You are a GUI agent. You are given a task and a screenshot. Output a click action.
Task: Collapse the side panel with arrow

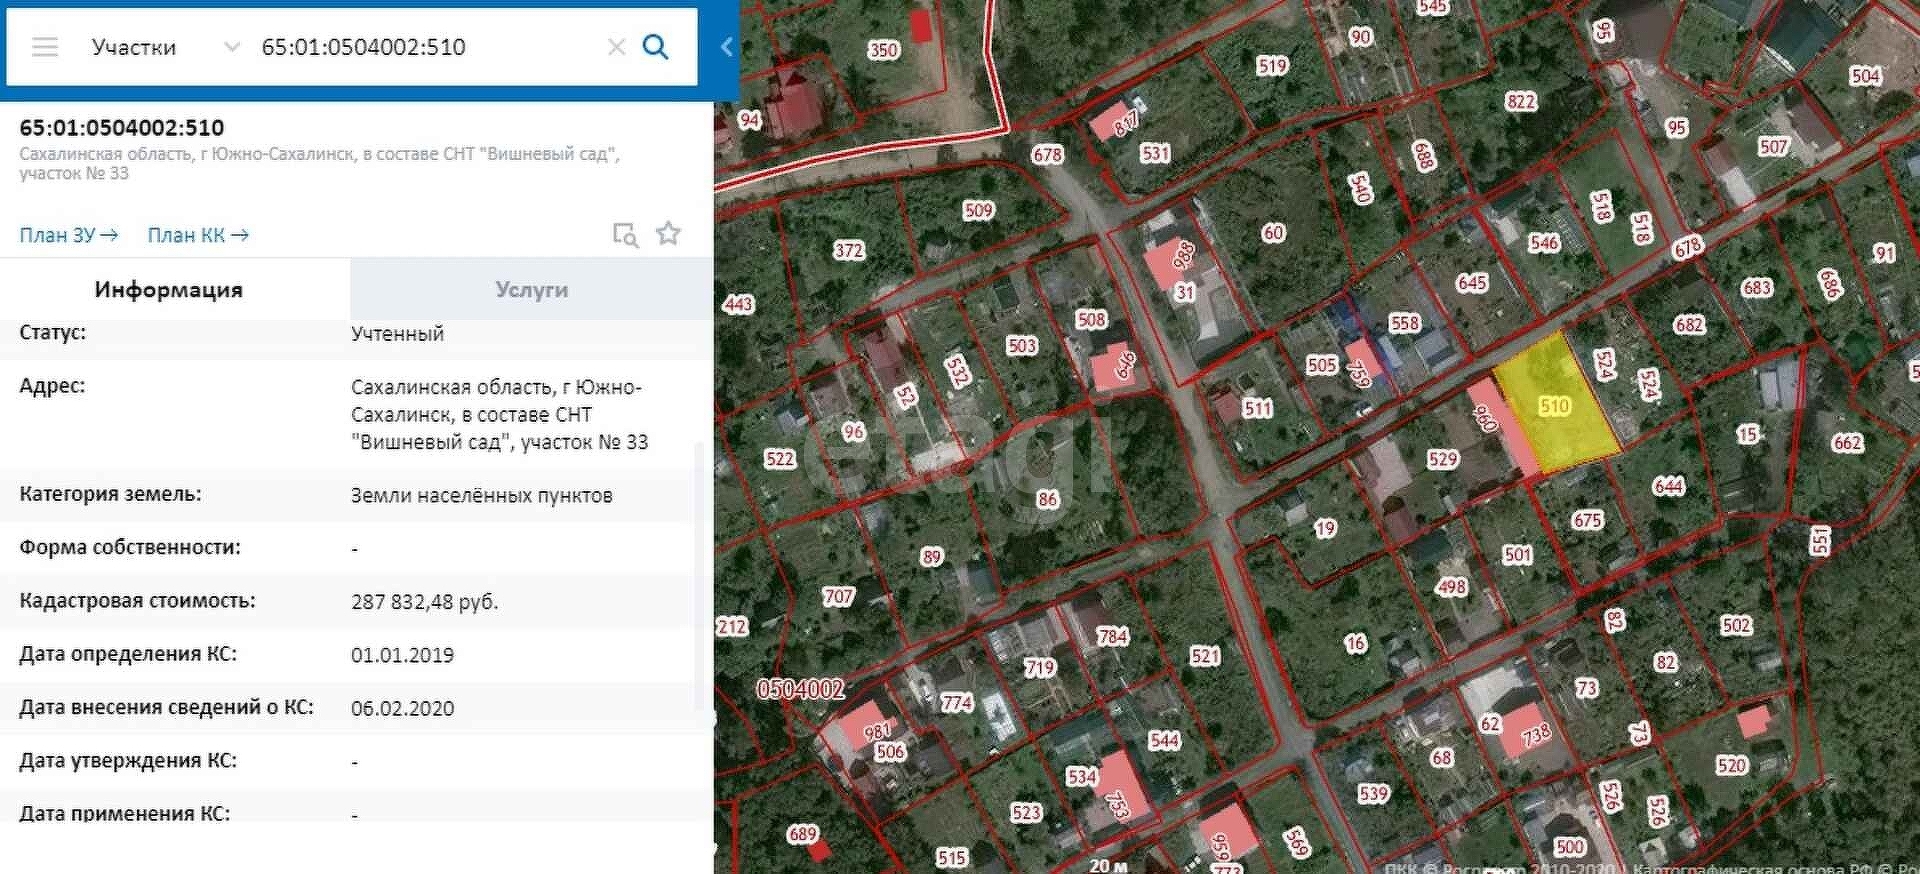click(727, 47)
